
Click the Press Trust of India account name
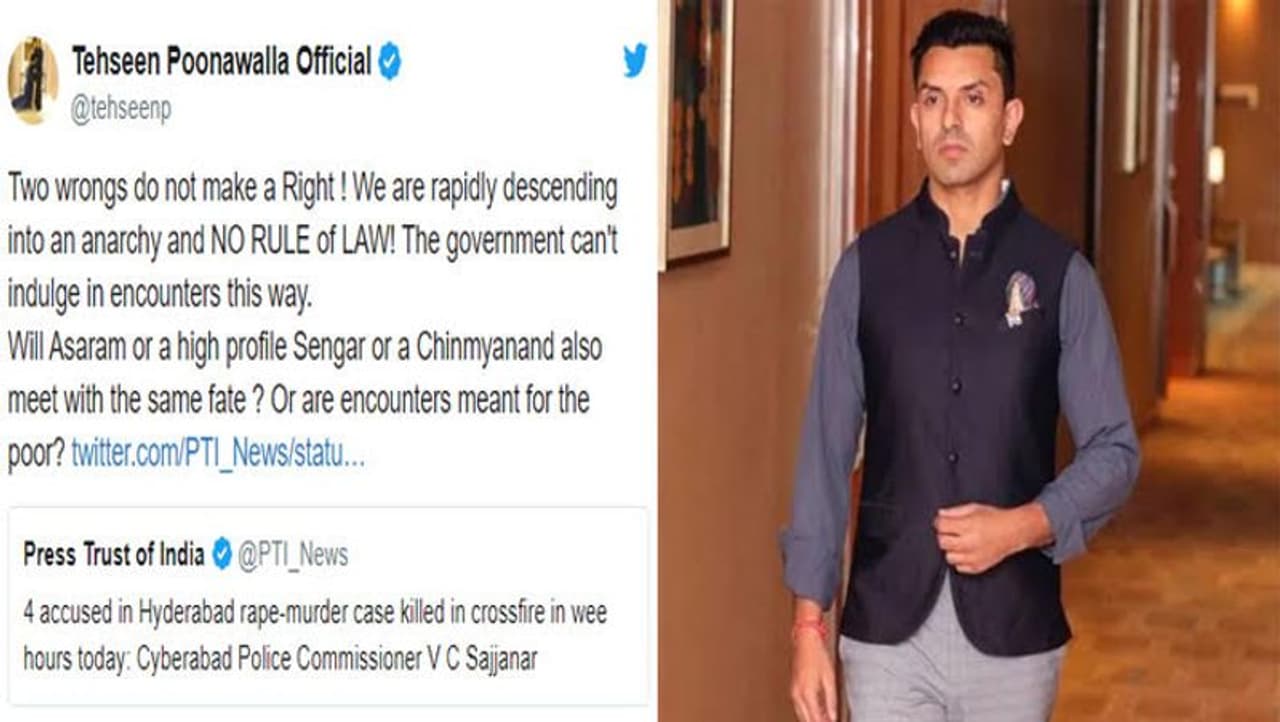[x=115, y=553]
